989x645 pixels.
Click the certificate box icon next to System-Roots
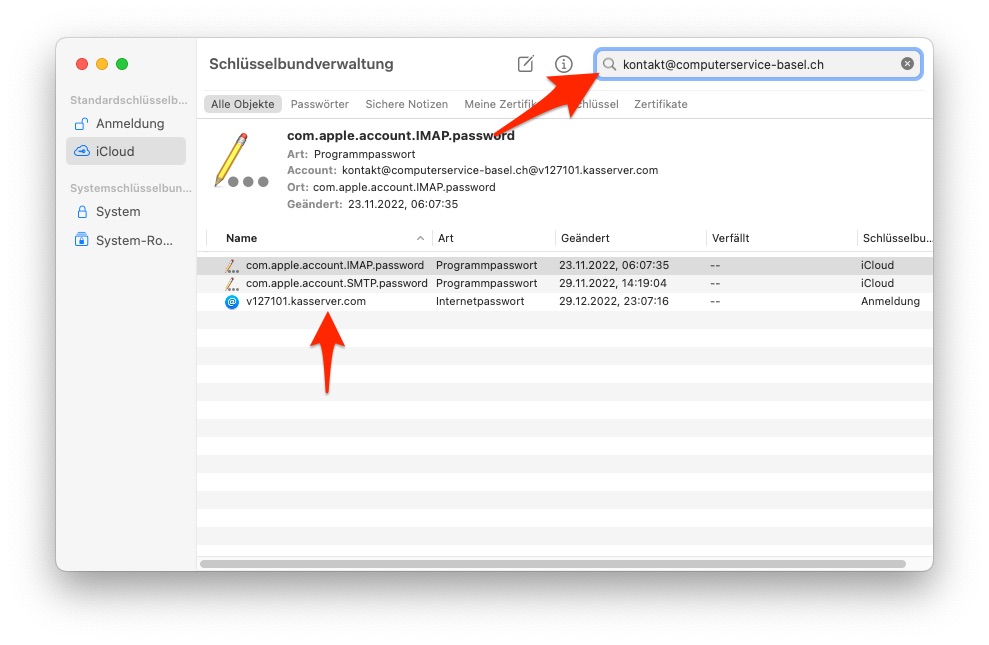click(x=81, y=240)
